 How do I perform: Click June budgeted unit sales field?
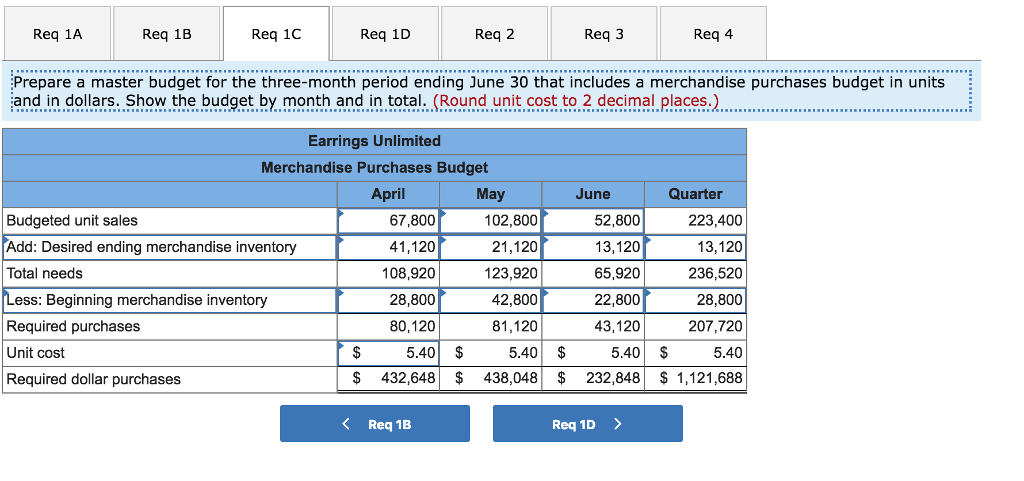pyautogui.click(x=593, y=221)
